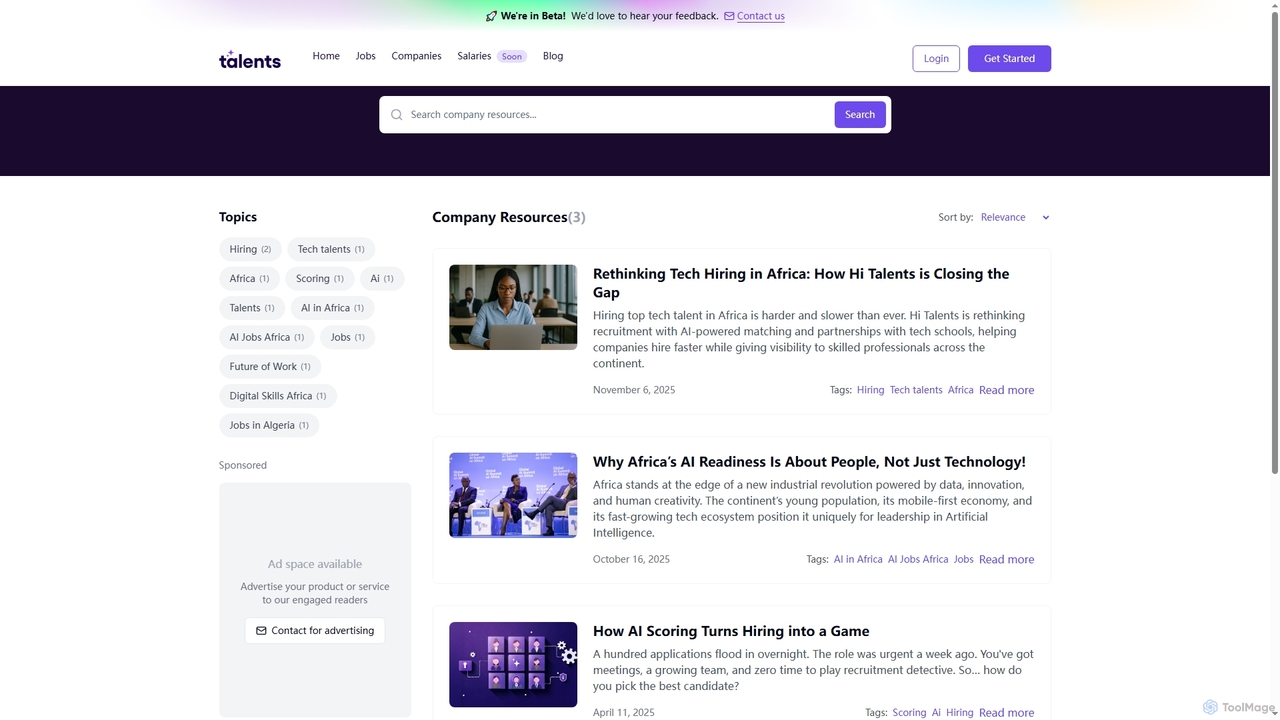Viewport: 1280px width, 720px height.
Task: Click the envelope icon on the advertising button
Action: (261, 631)
